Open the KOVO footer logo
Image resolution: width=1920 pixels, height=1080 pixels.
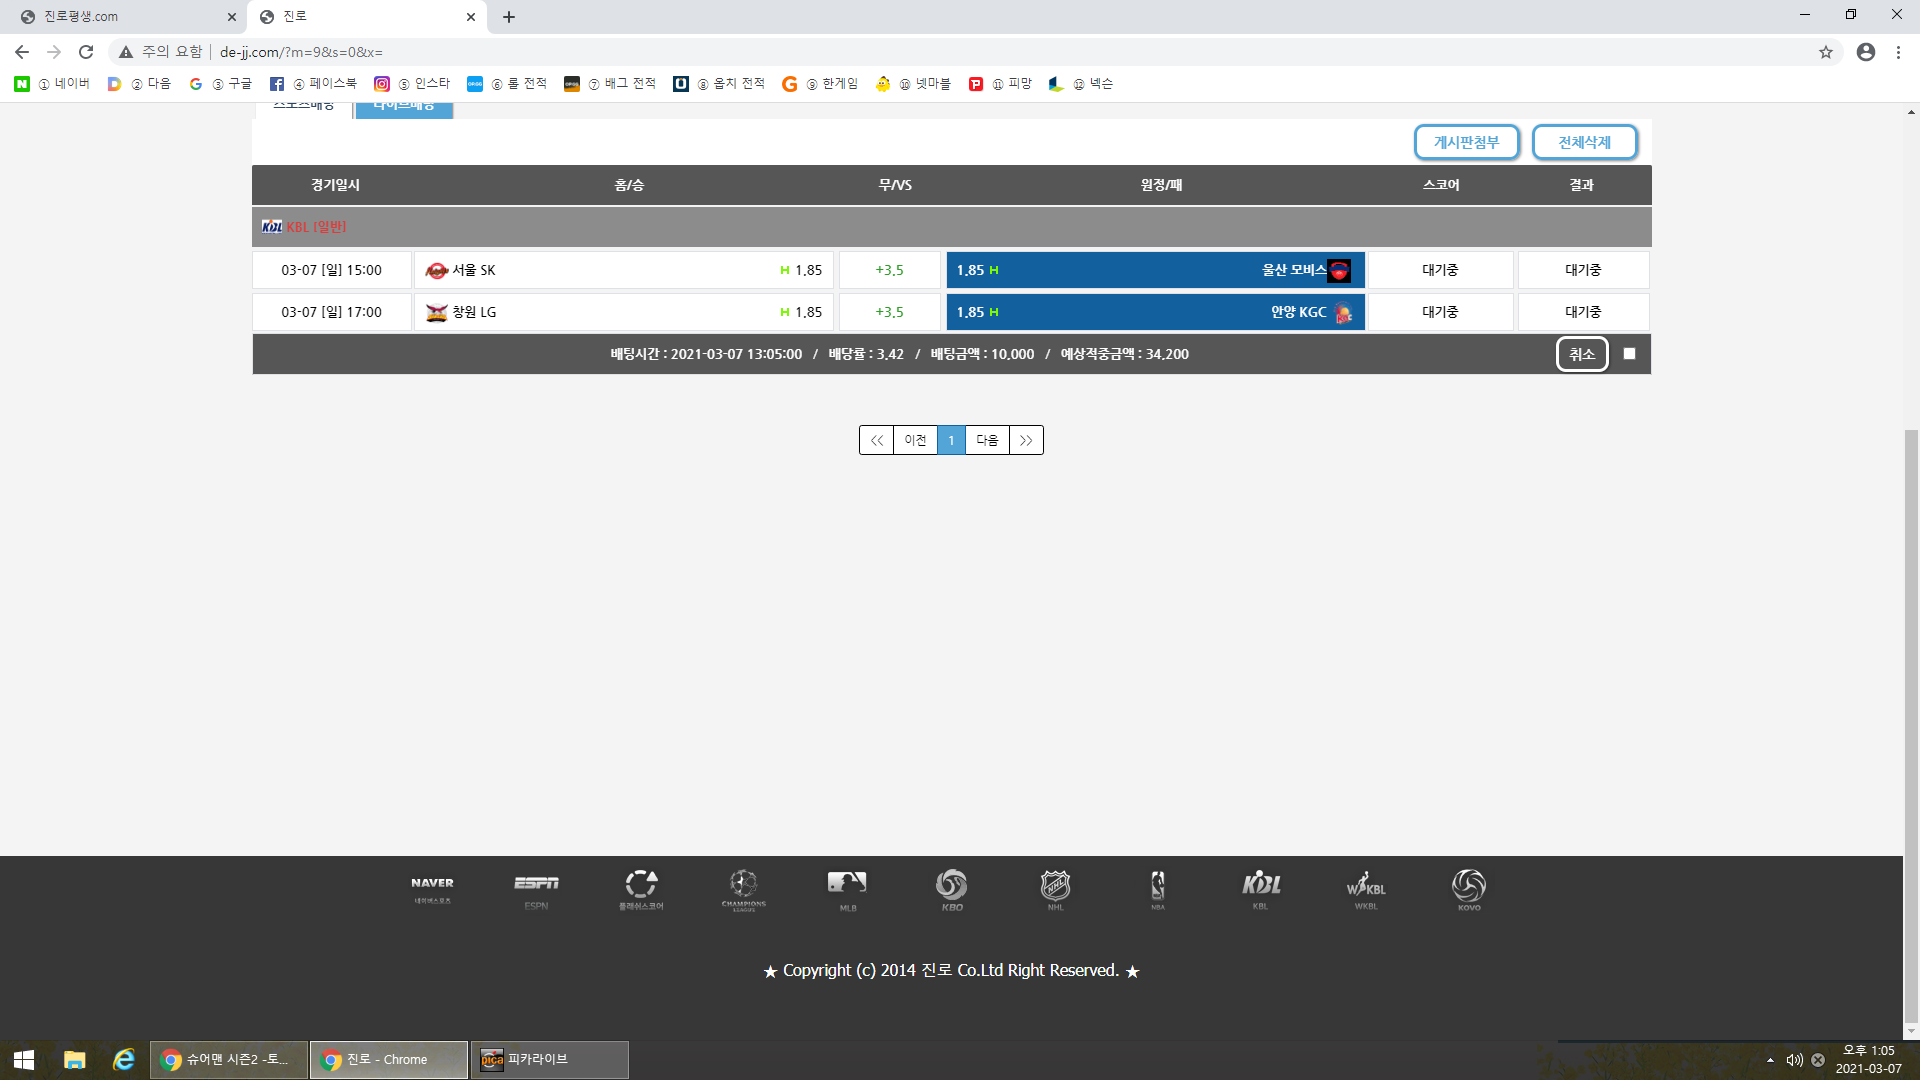click(x=1469, y=889)
